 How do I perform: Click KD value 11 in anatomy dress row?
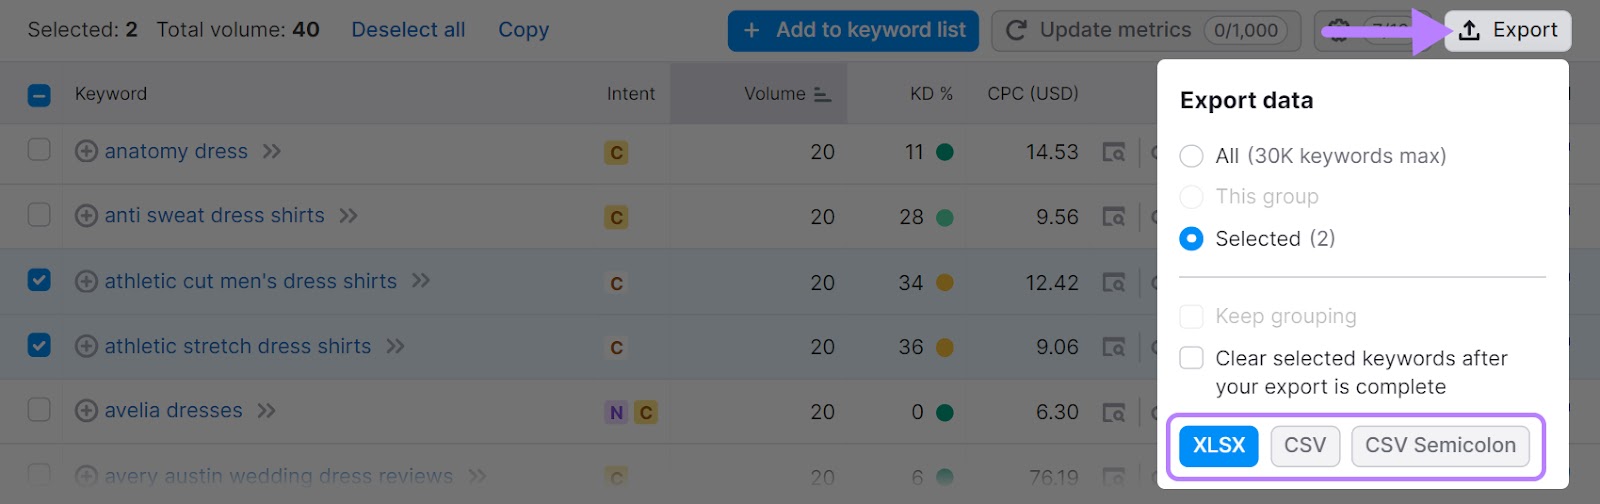[x=914, y=152]
